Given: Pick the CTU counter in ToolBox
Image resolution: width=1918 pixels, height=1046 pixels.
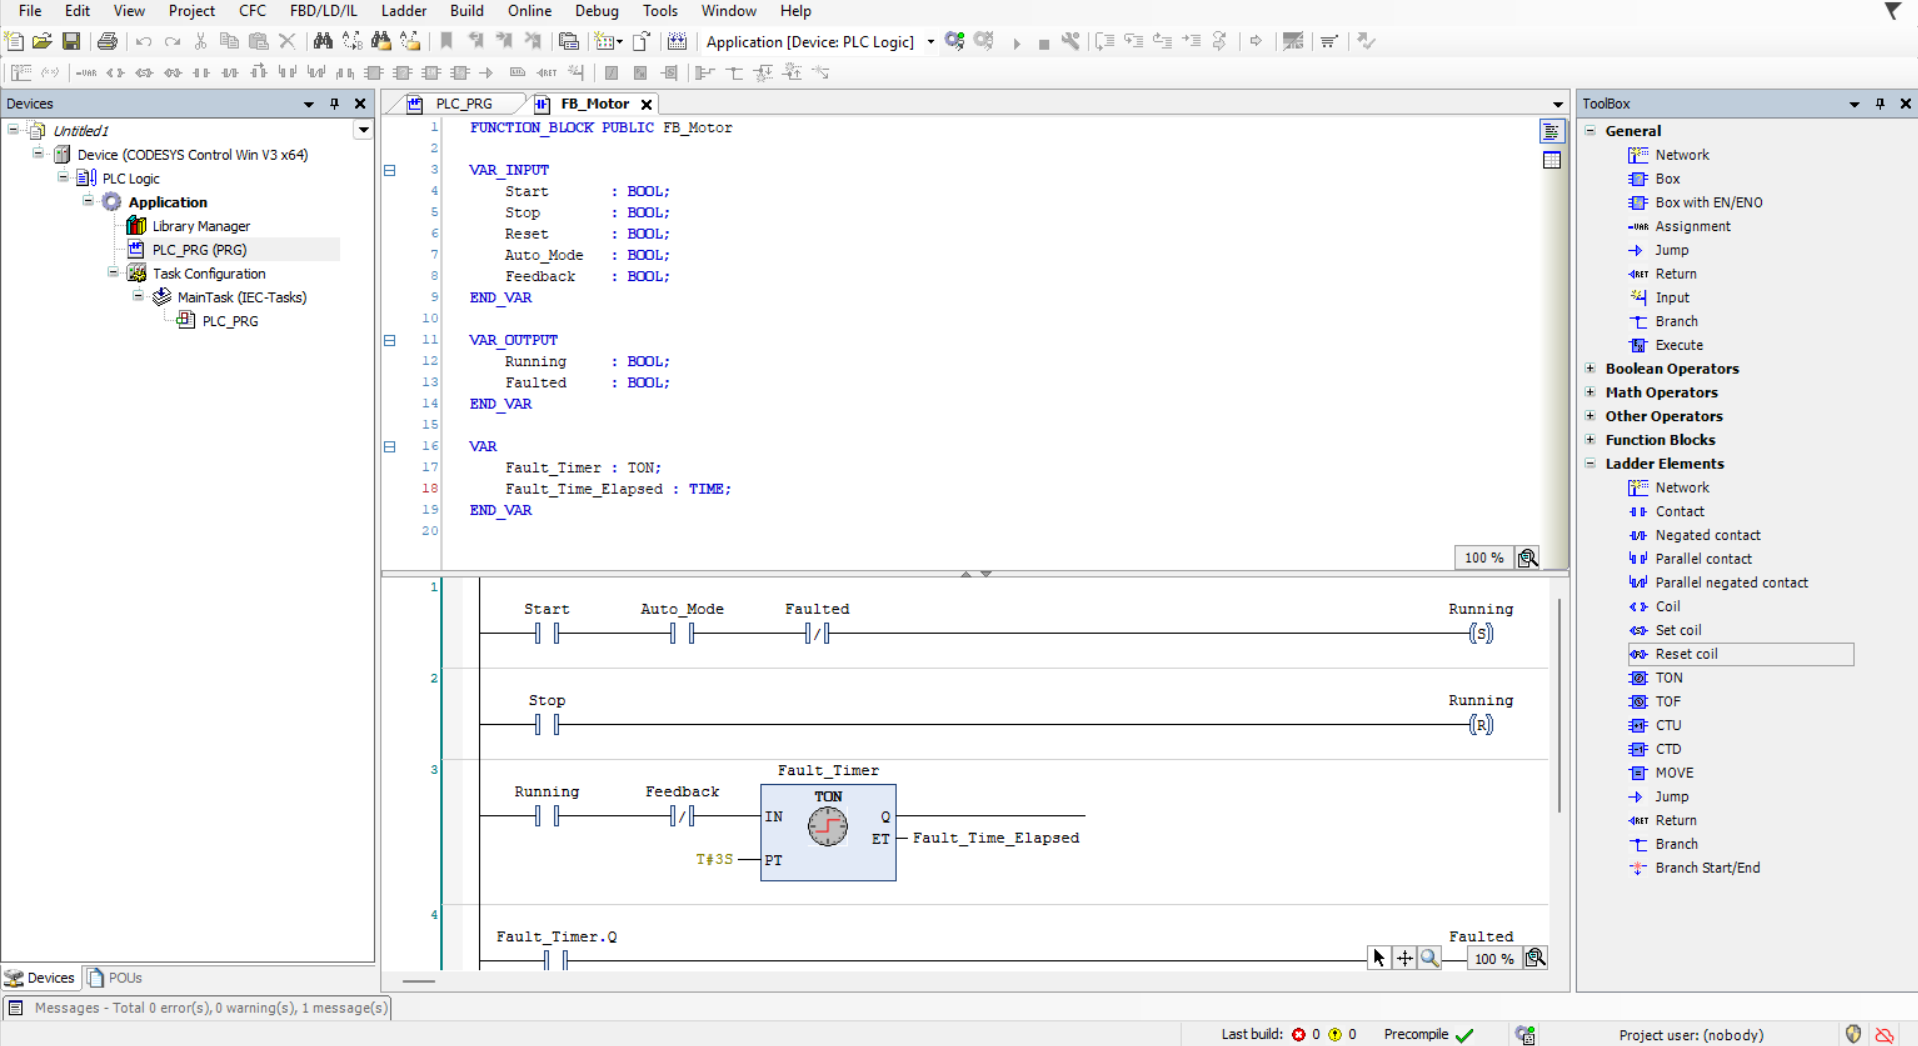Looking at the screenshot, I should (x=1668, y=725).
